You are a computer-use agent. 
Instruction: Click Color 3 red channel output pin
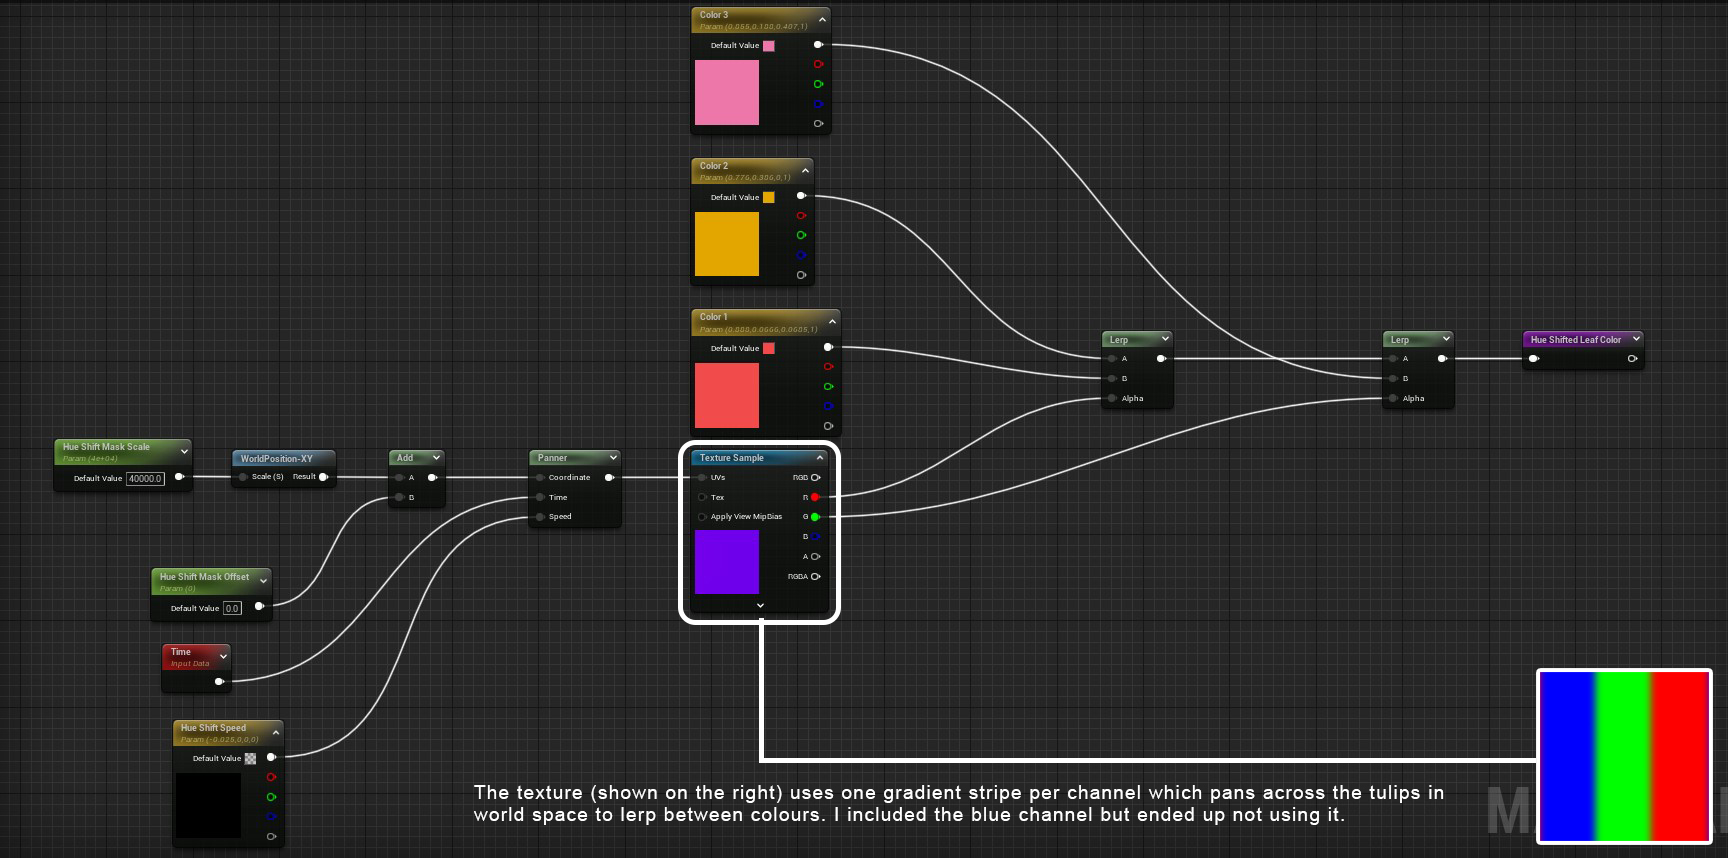tap(818, 64)
